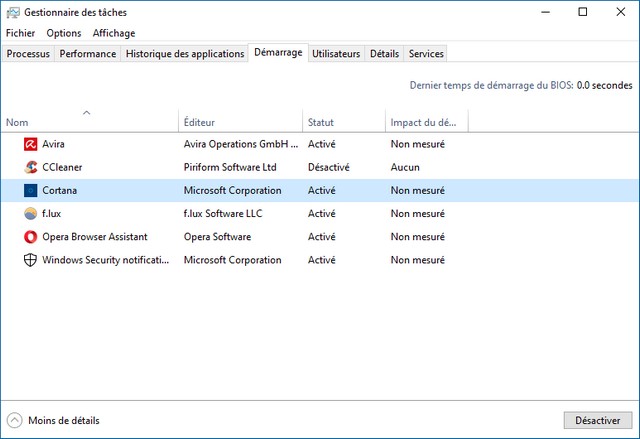Open the Détails tab

(x=384, y=54)
